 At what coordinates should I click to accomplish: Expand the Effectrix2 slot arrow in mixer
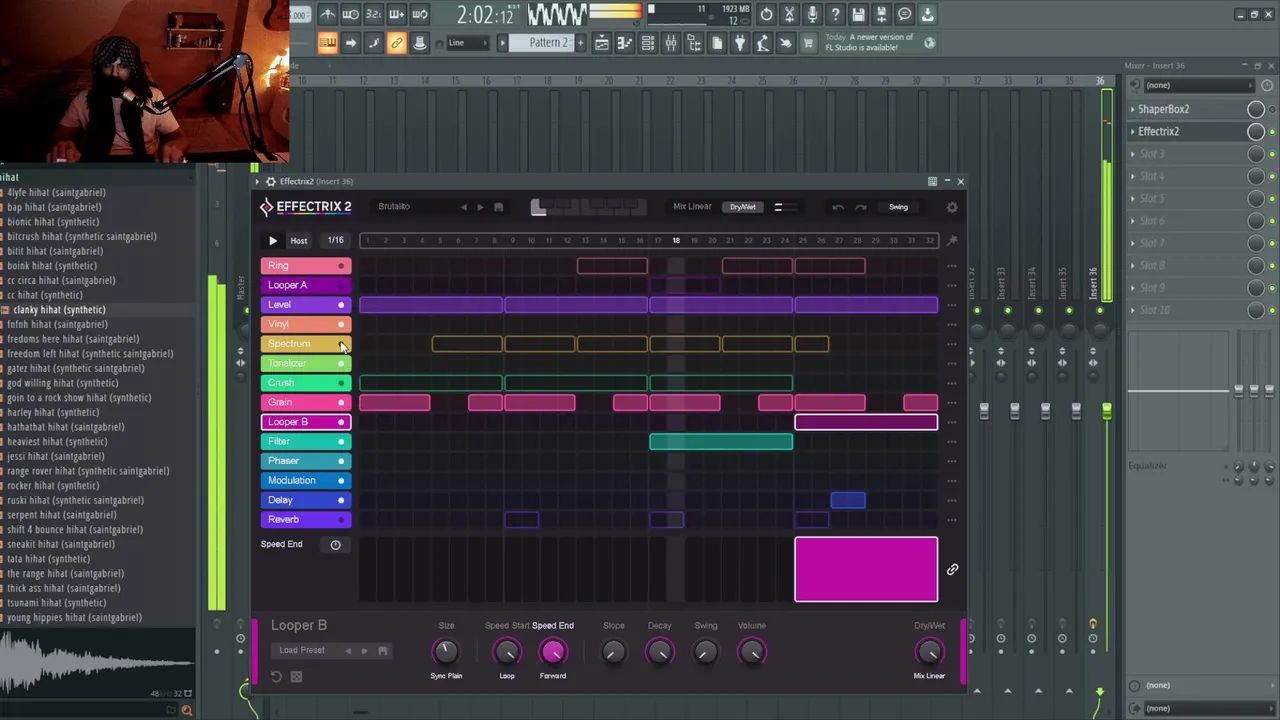(x=1133, y=131)
